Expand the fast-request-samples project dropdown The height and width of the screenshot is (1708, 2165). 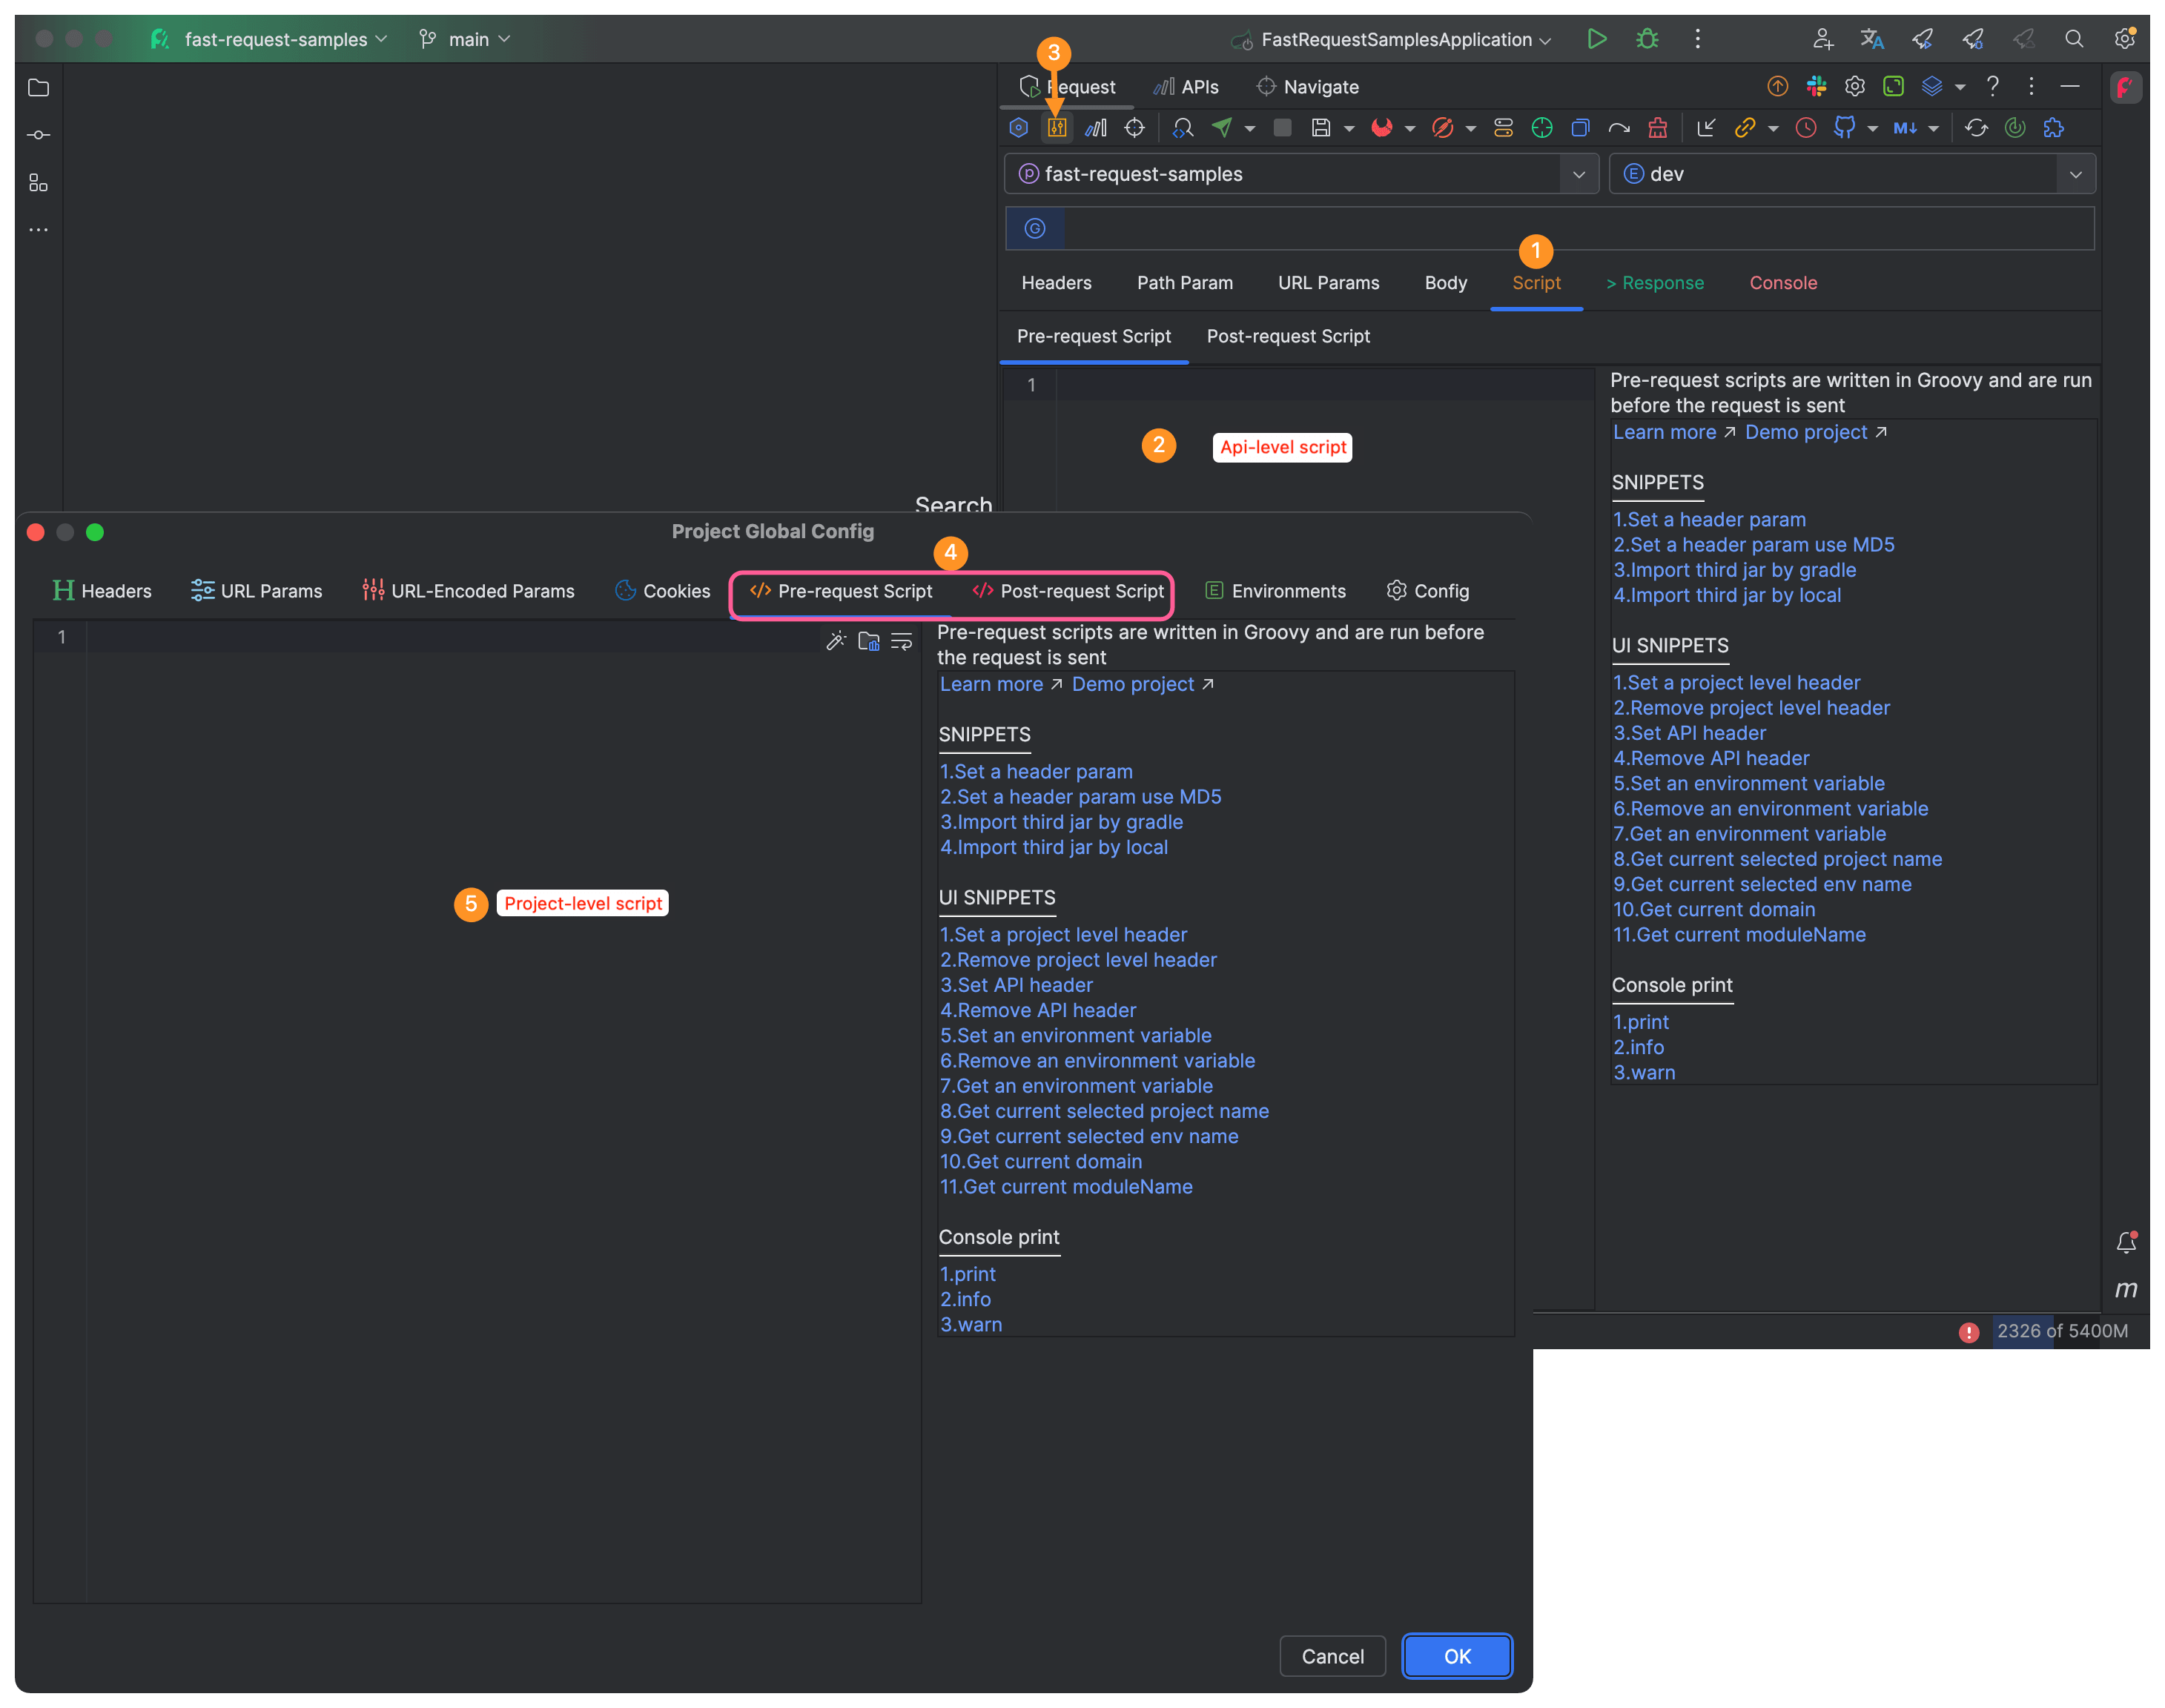pyautogui.click(x=1578, y=174)
